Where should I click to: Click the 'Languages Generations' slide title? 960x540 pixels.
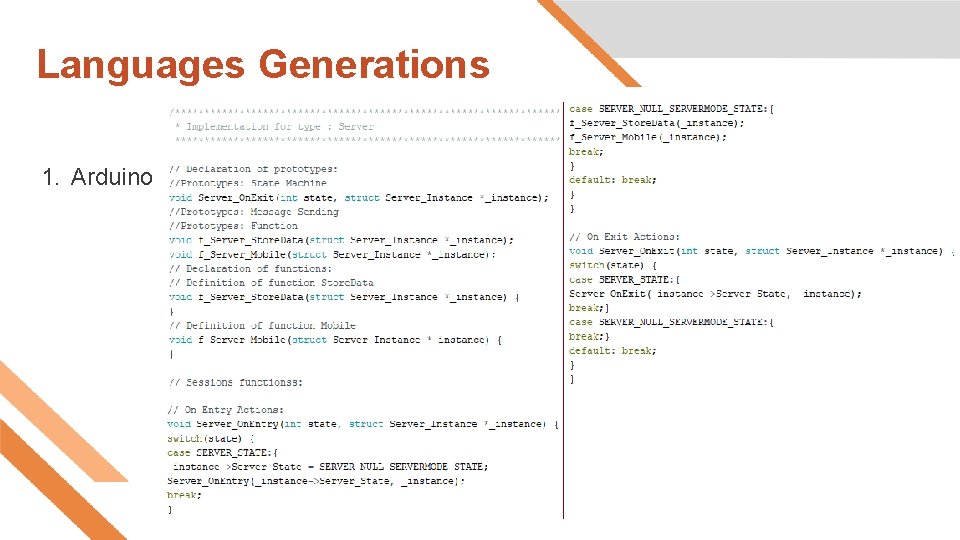pos(263,65)
